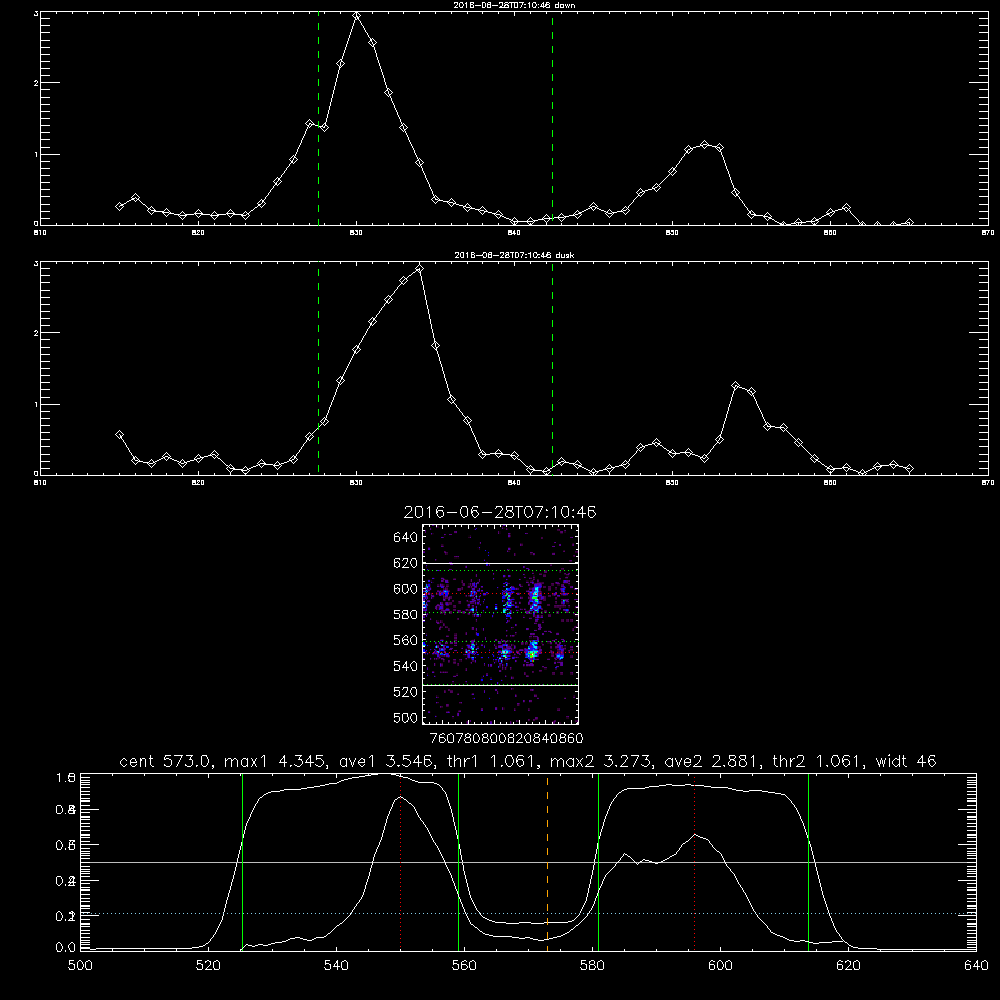Click the highest diamond marker in dusk plot
The image size is (1000, 1000).
click(x=419, y=268)
